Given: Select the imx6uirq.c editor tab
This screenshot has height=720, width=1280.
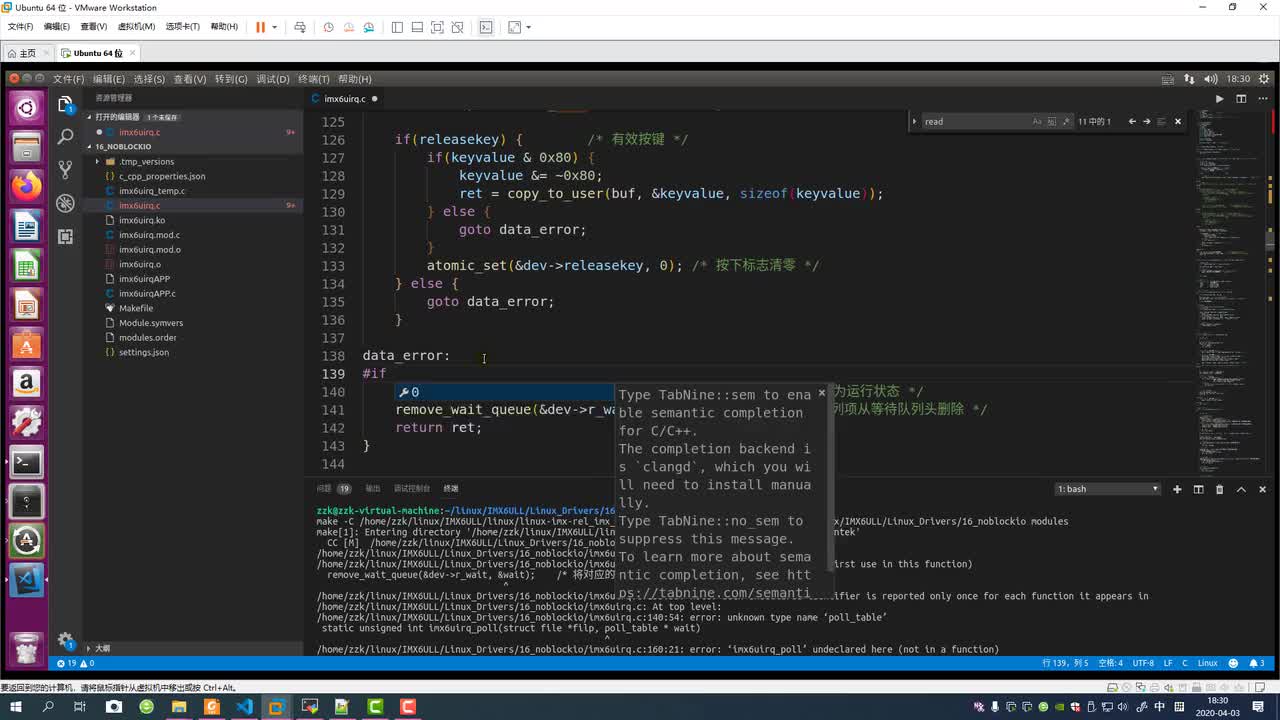Looking at the screenshot, I should pyautogui.click(x=345, y=99).
